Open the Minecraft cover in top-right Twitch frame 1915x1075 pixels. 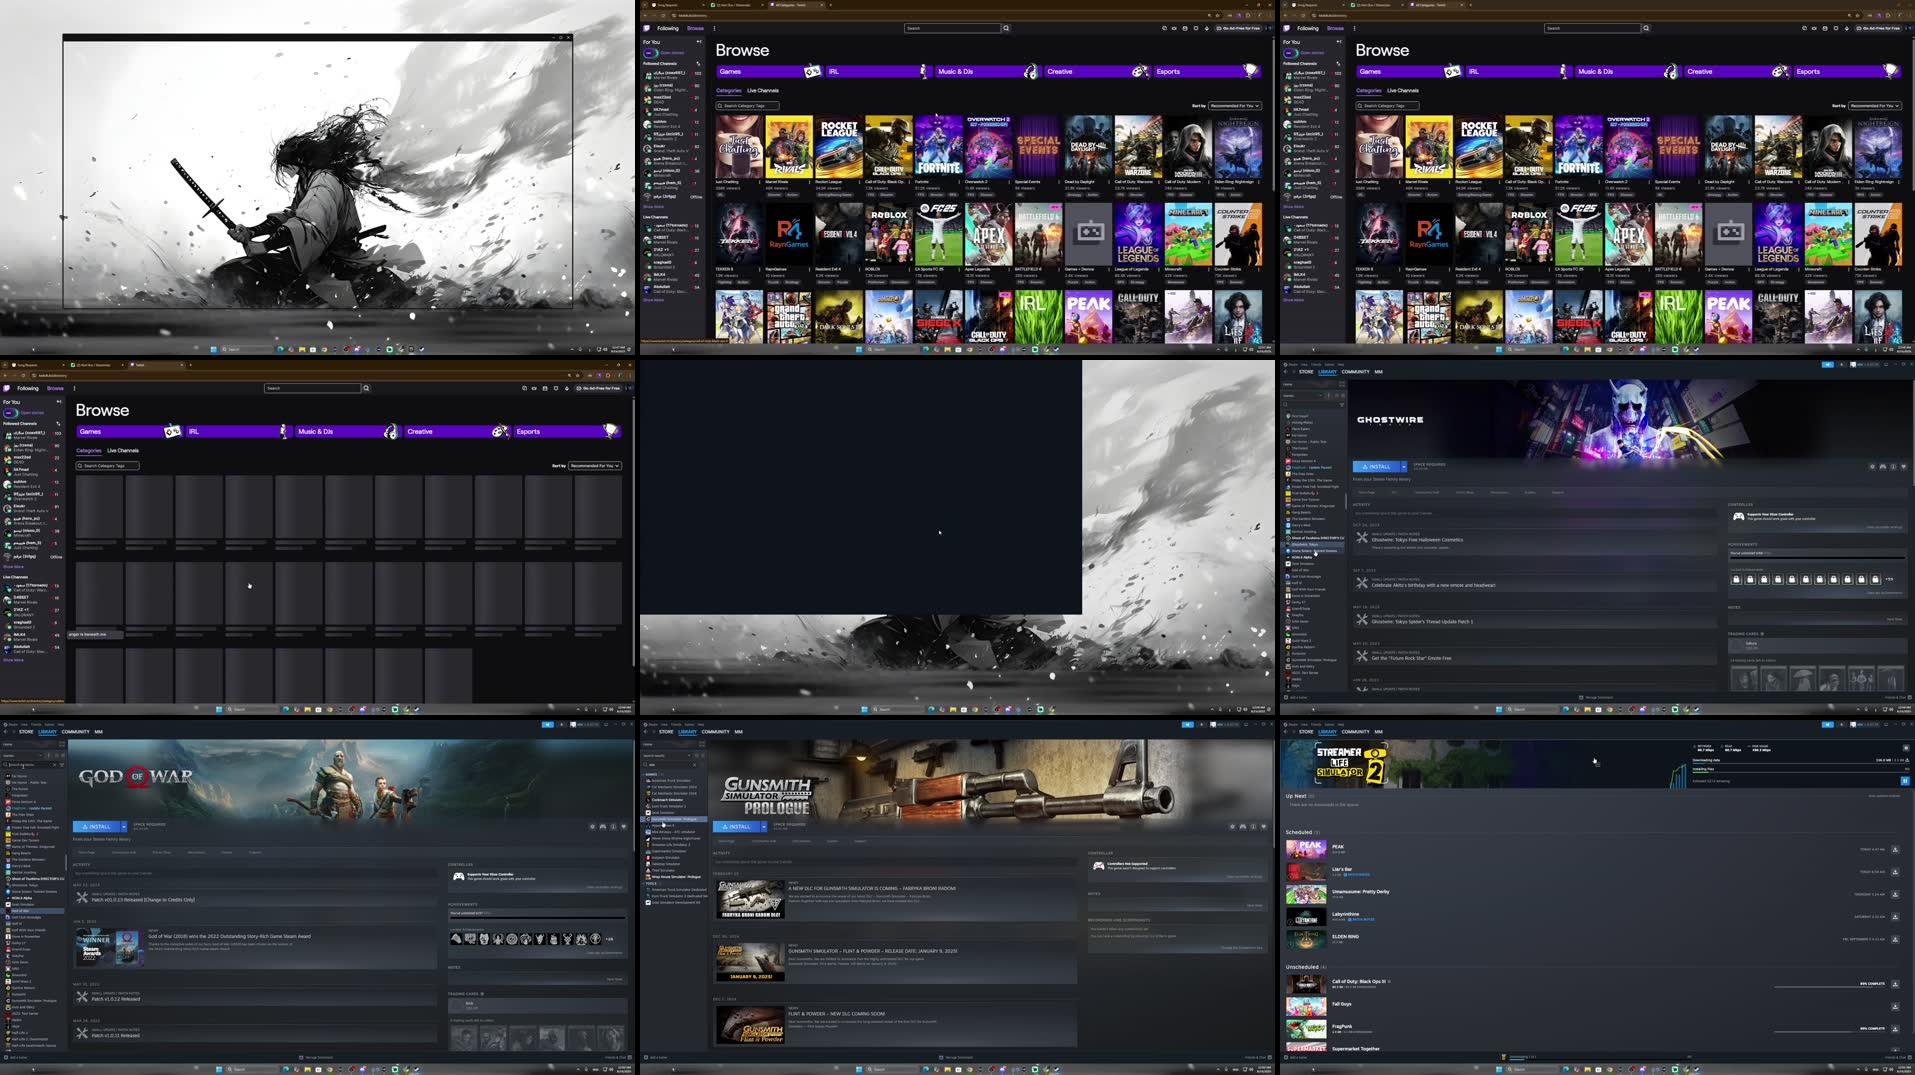1828,233
